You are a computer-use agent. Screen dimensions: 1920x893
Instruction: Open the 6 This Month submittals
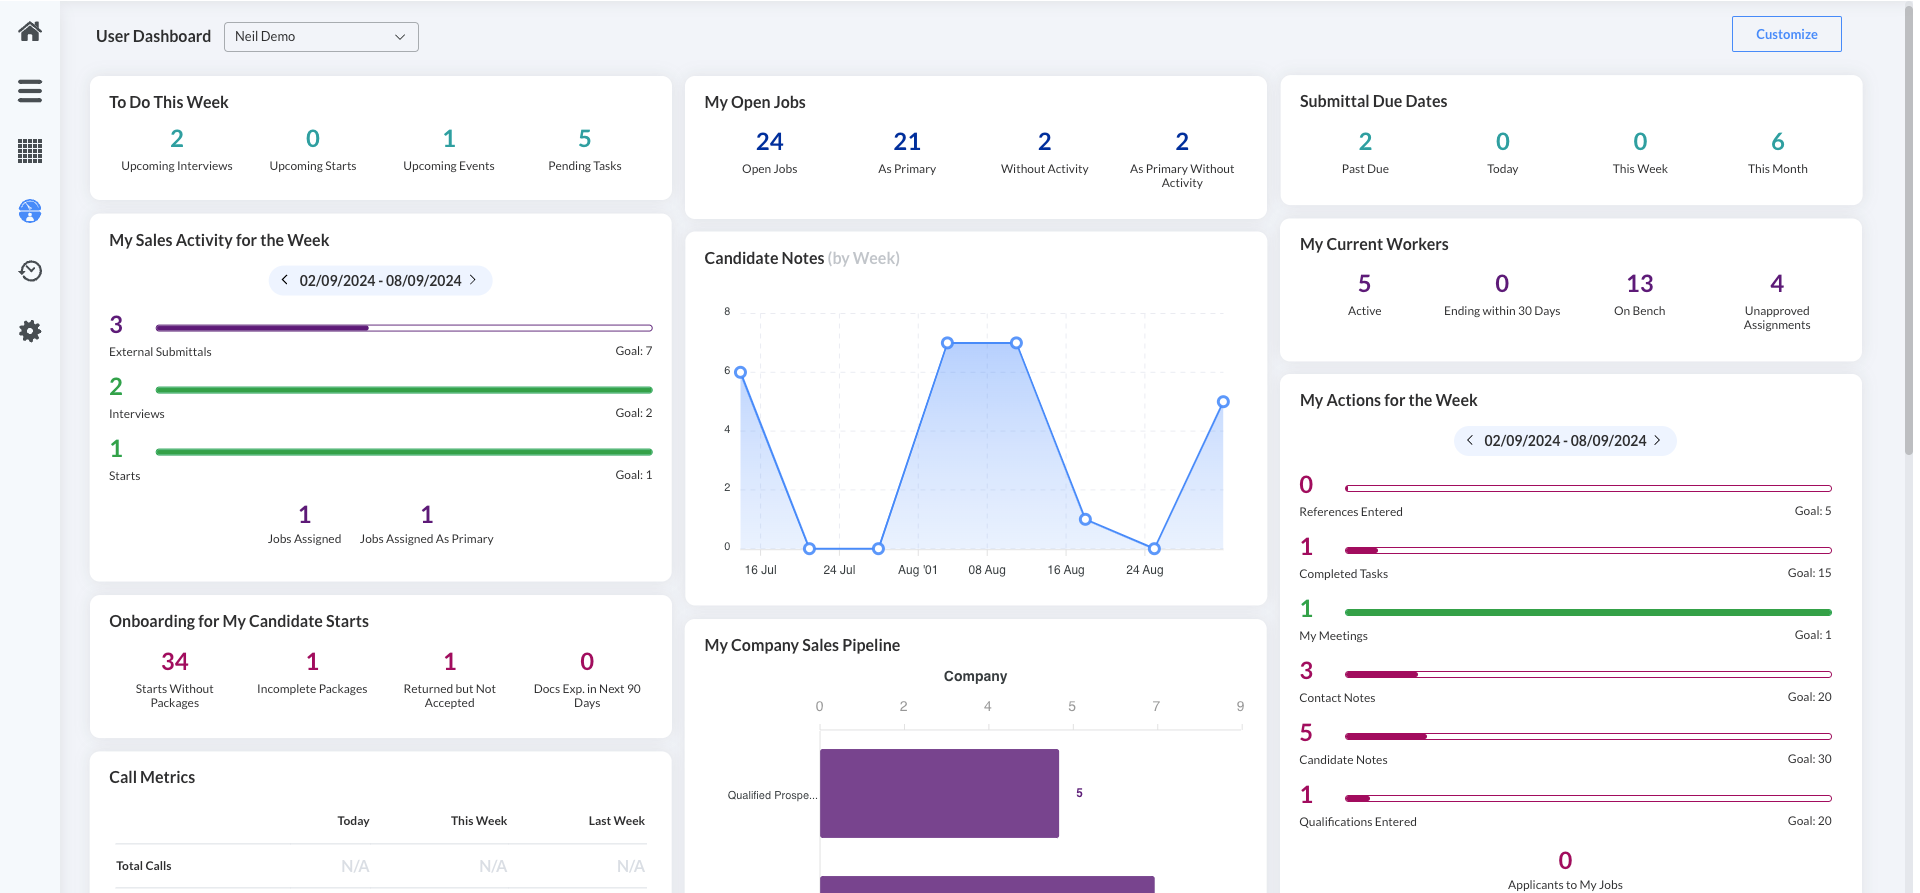1778,142
